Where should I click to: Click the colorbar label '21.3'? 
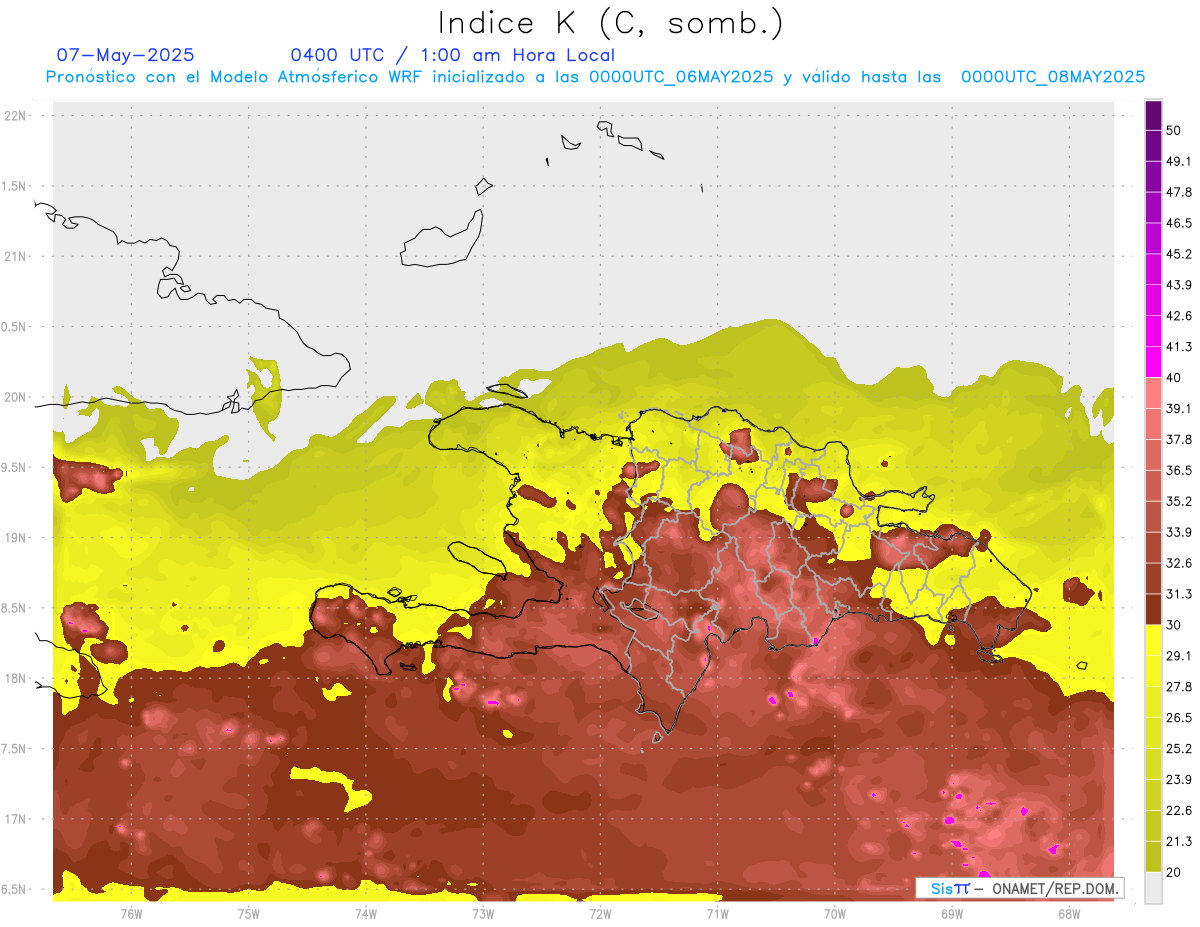[1178, 841]
